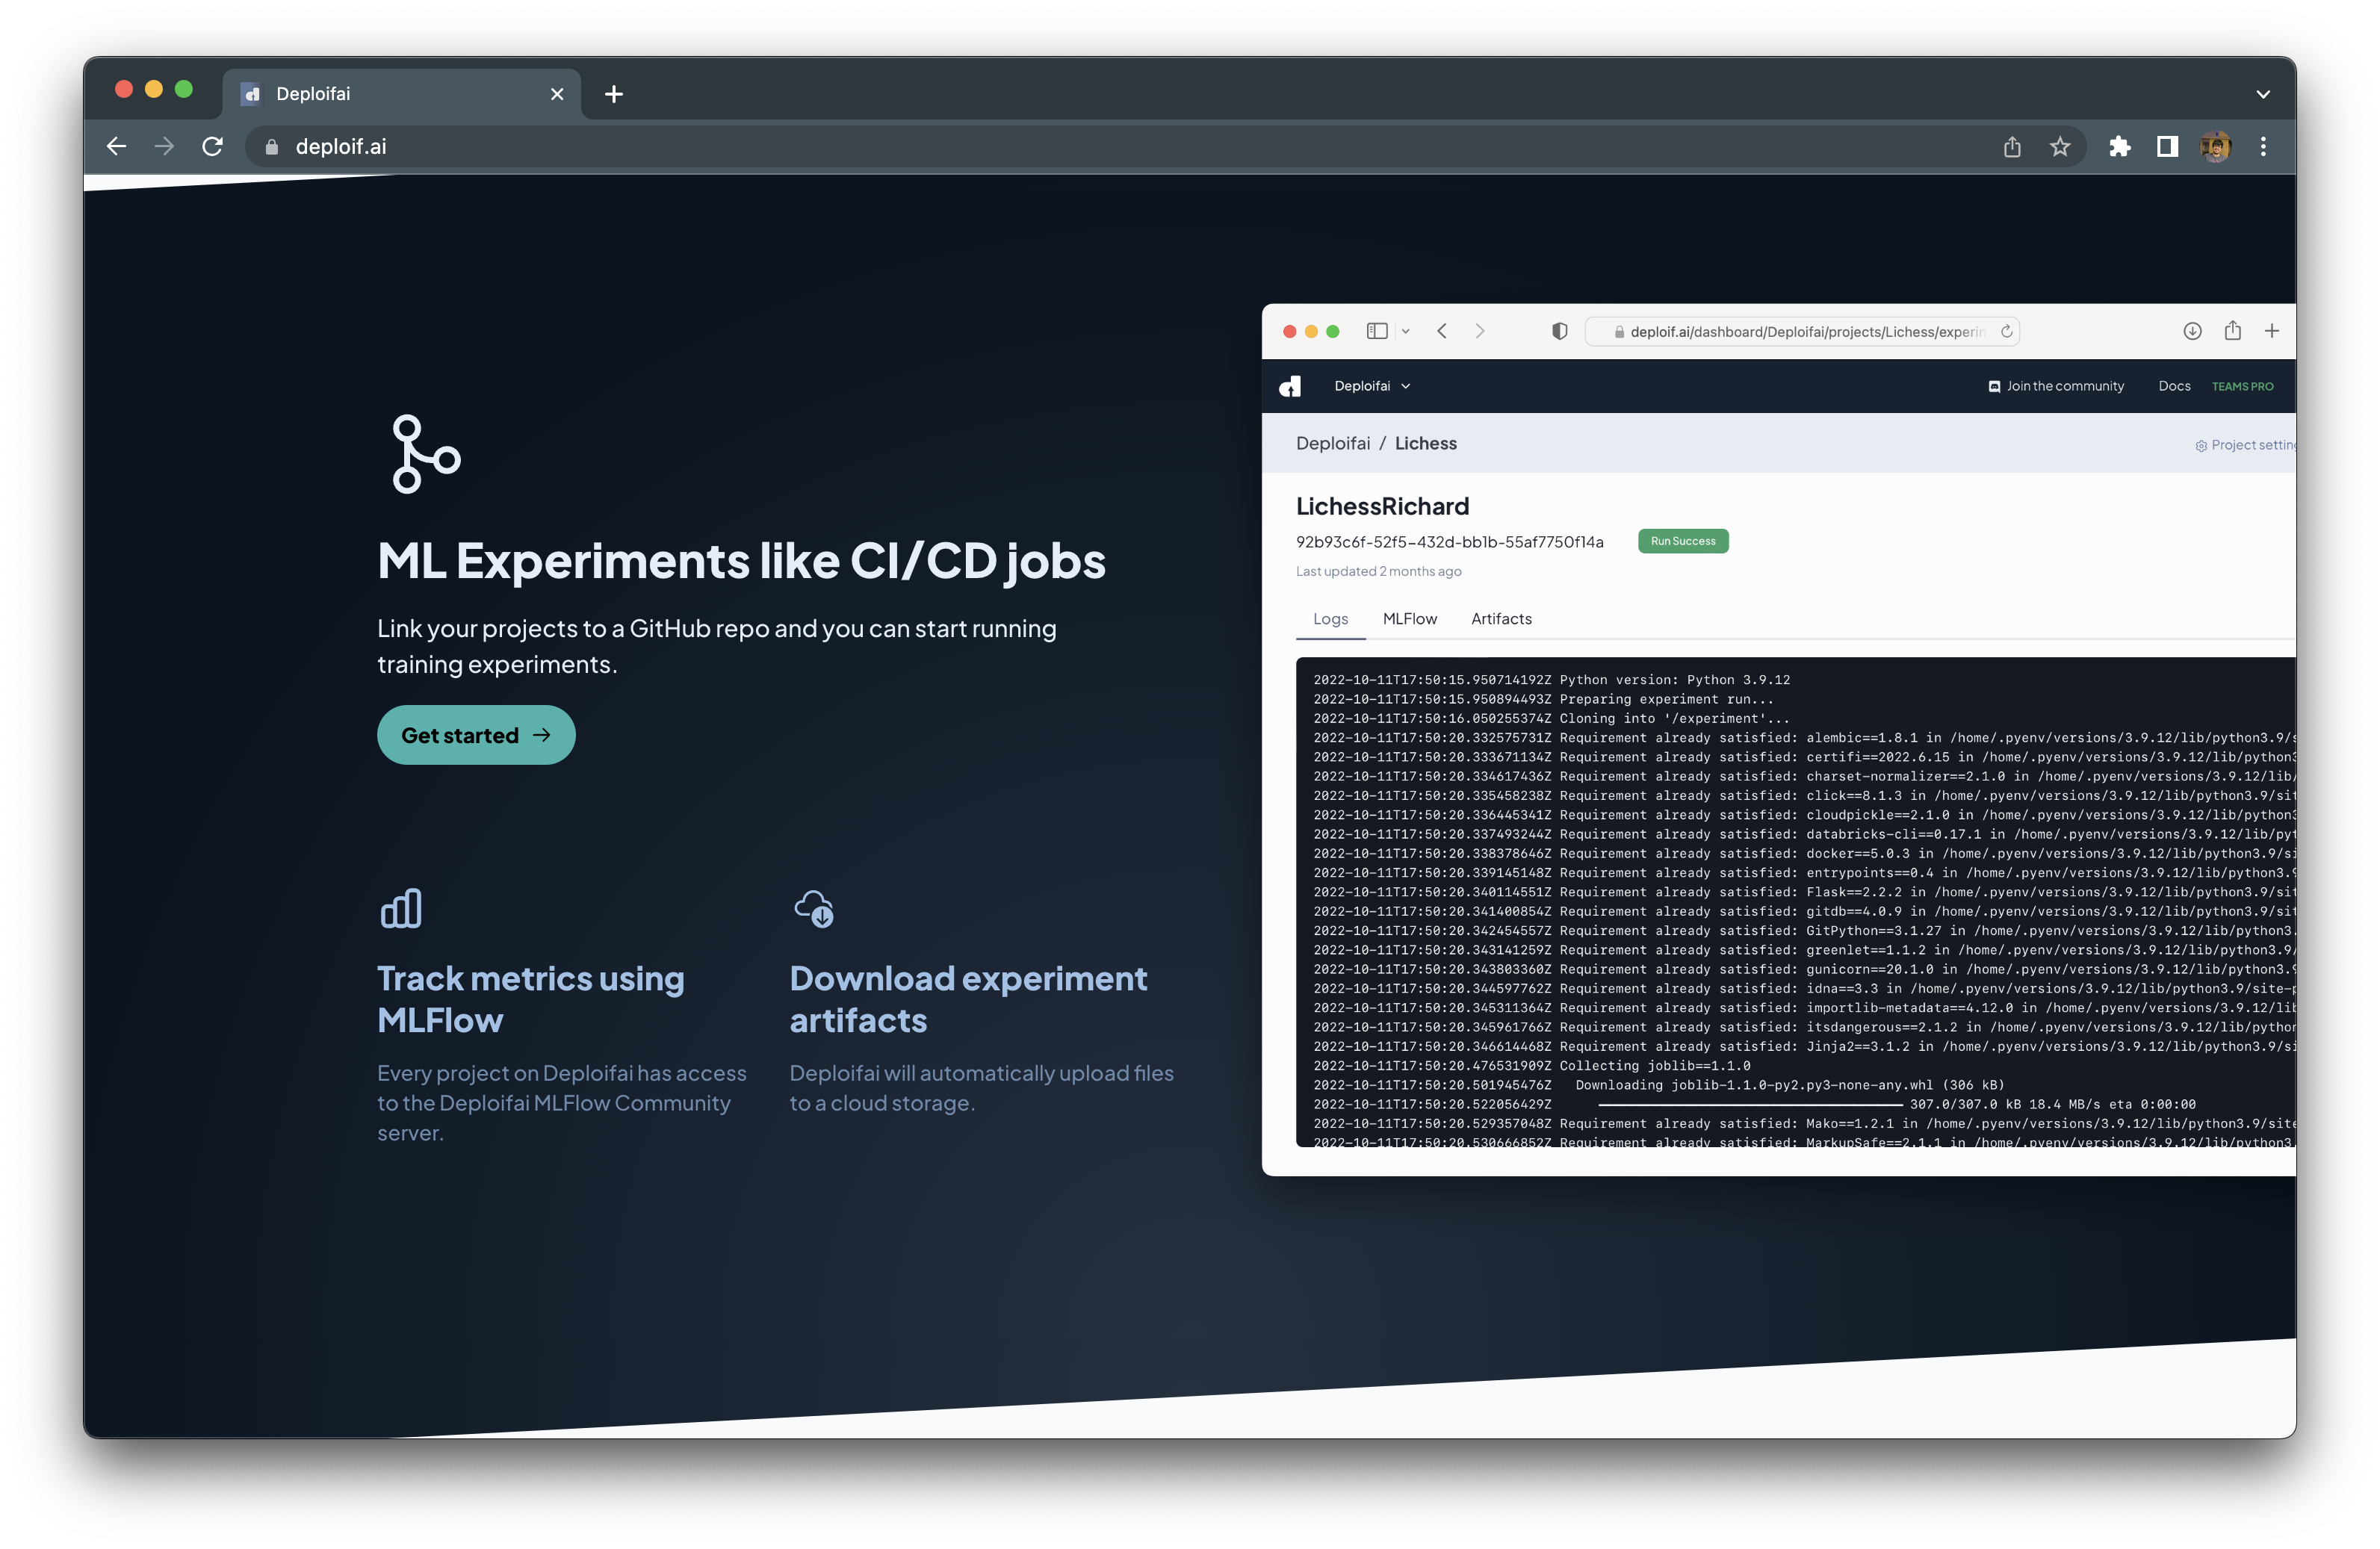
Task: Click the Run Success status badge
Action: click(x=1683, y=541)
